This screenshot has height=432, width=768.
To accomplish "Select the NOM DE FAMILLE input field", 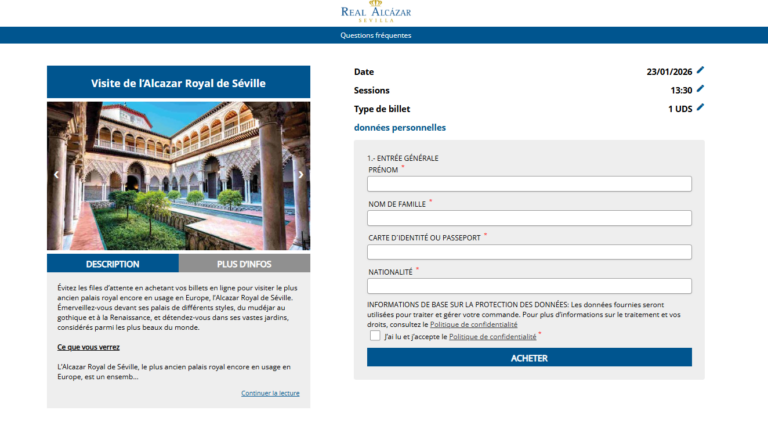I will pyautogui.click(x=529, y=218).
